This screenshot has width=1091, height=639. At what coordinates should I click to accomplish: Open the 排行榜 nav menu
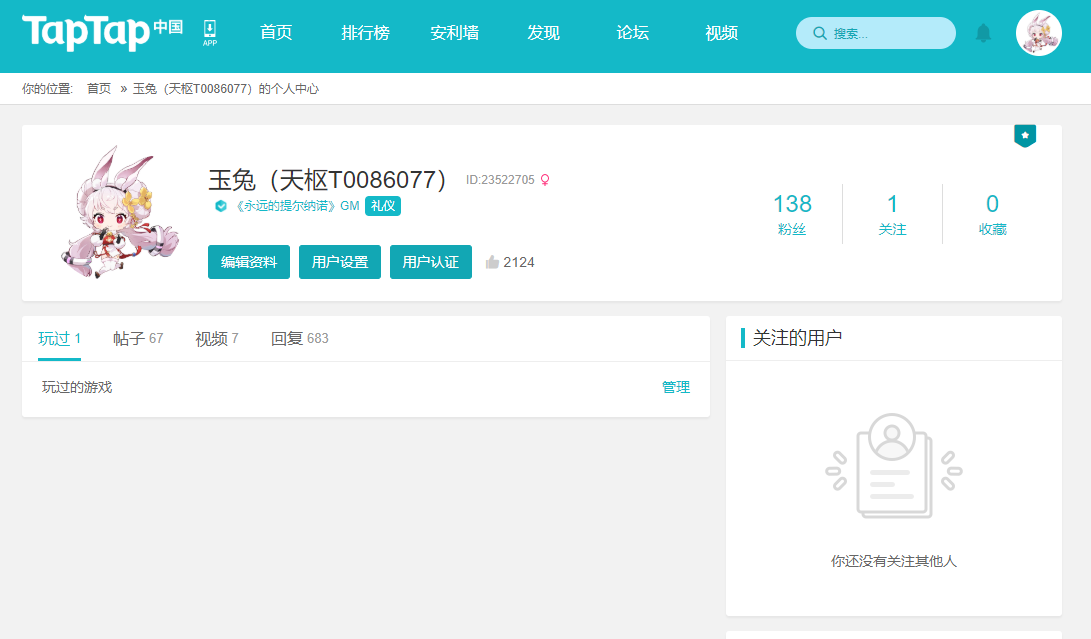point(365,33)
